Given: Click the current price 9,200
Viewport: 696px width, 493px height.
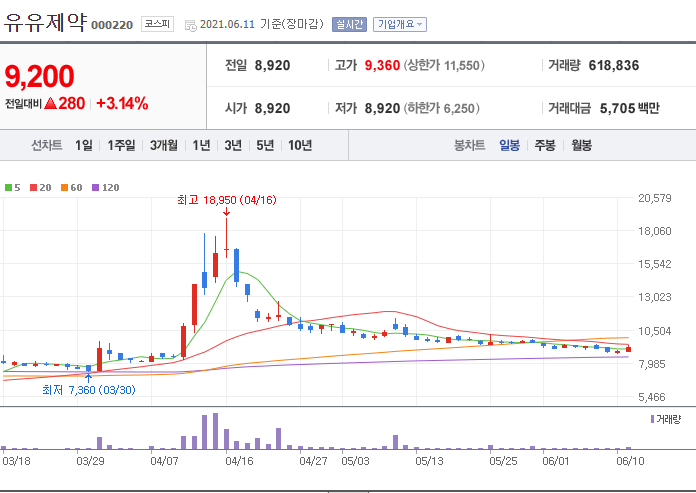Looking at the screenshot, I should [x=40, y=76].
